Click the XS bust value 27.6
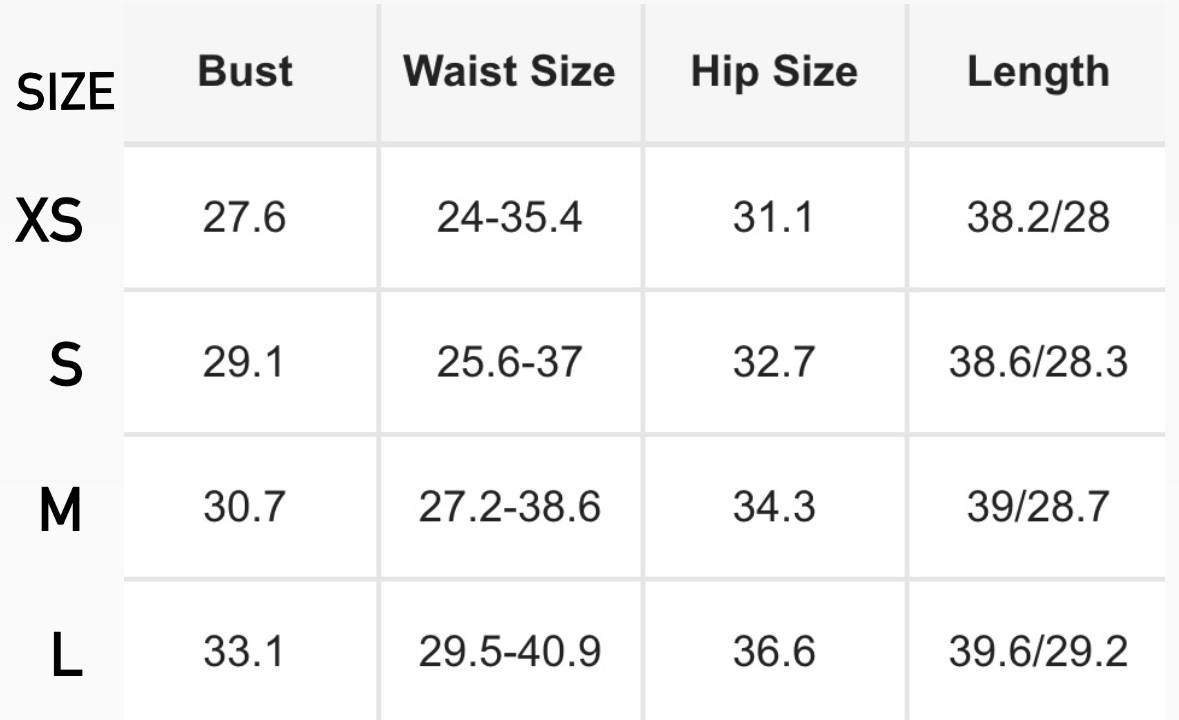1179x720 pixels. 244,217
